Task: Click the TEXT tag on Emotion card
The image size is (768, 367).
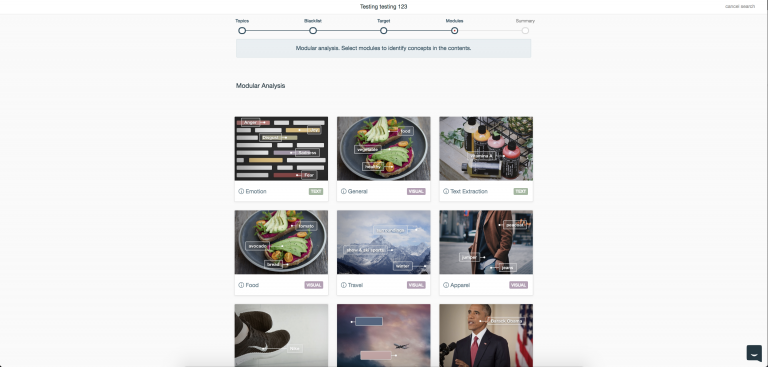Action: point(316,192)
